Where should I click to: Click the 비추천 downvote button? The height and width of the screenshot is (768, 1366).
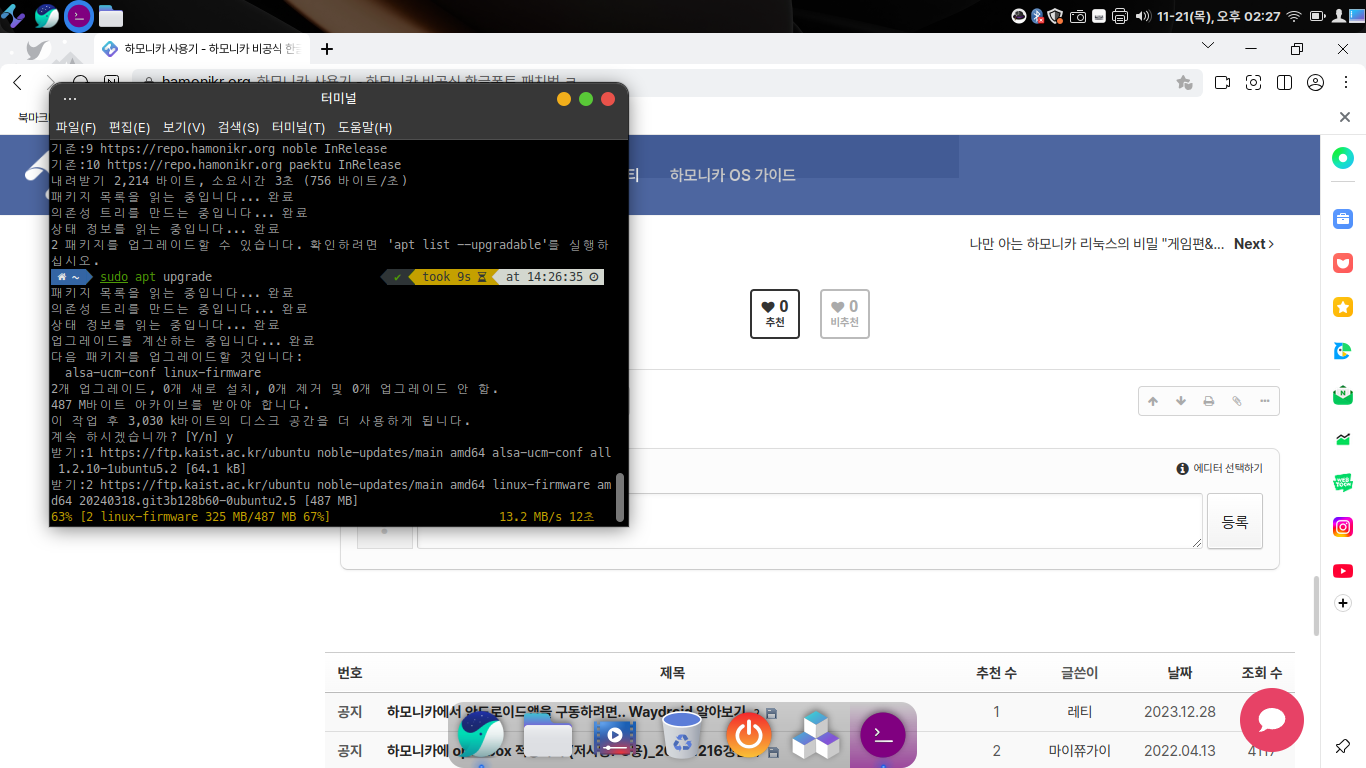(845, 314)
